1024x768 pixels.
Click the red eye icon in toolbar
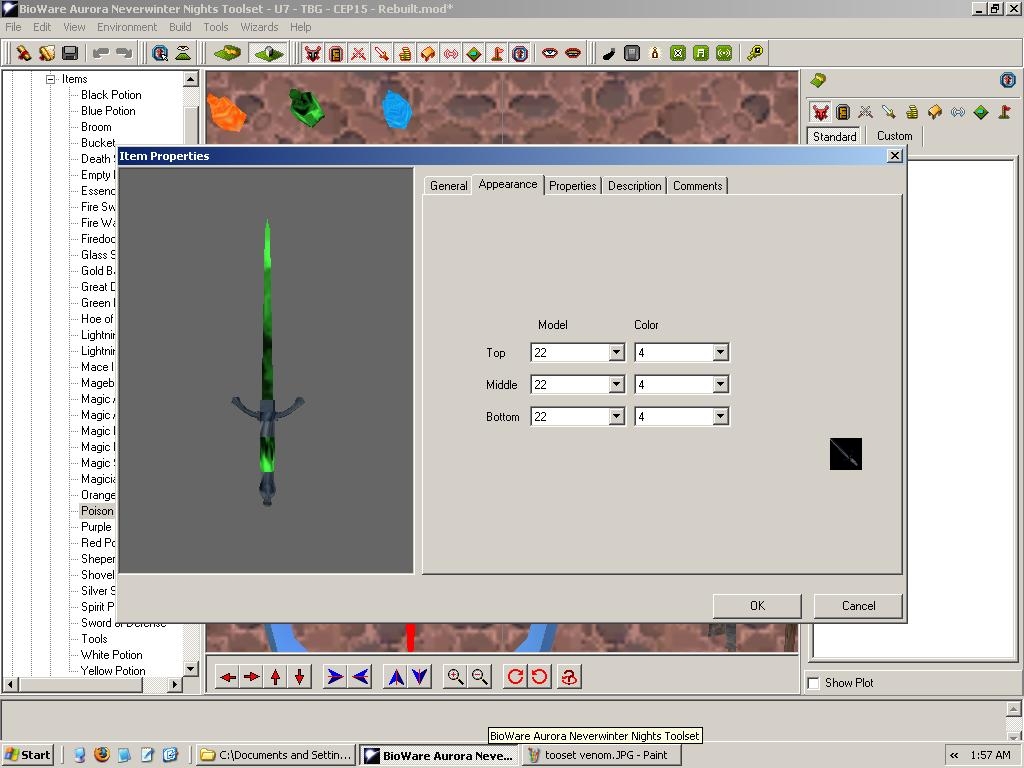550,53
